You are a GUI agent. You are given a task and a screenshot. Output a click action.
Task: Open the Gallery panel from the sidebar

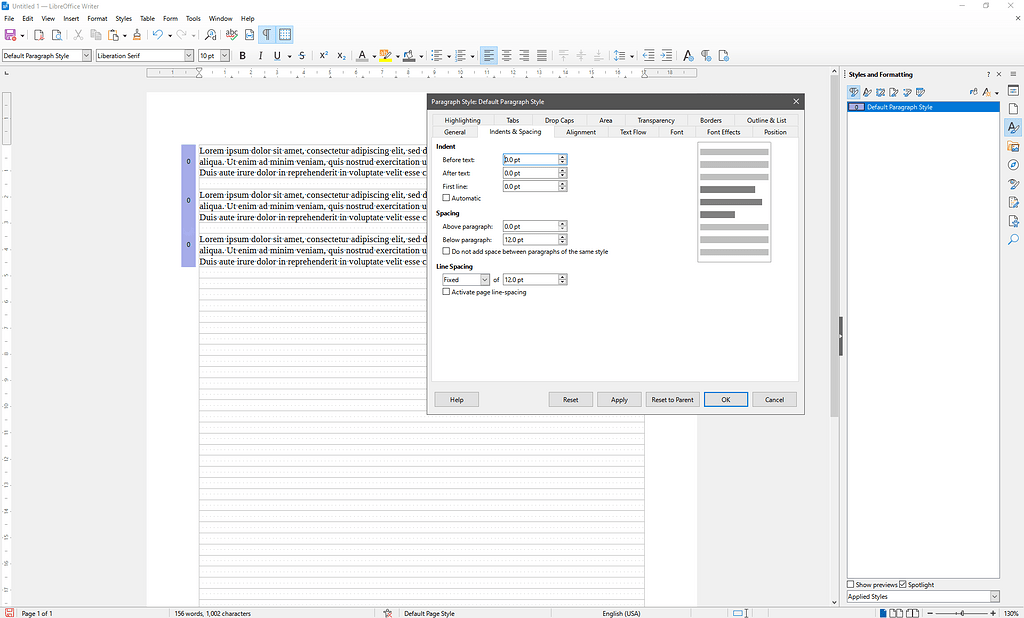coord(1014,146)
